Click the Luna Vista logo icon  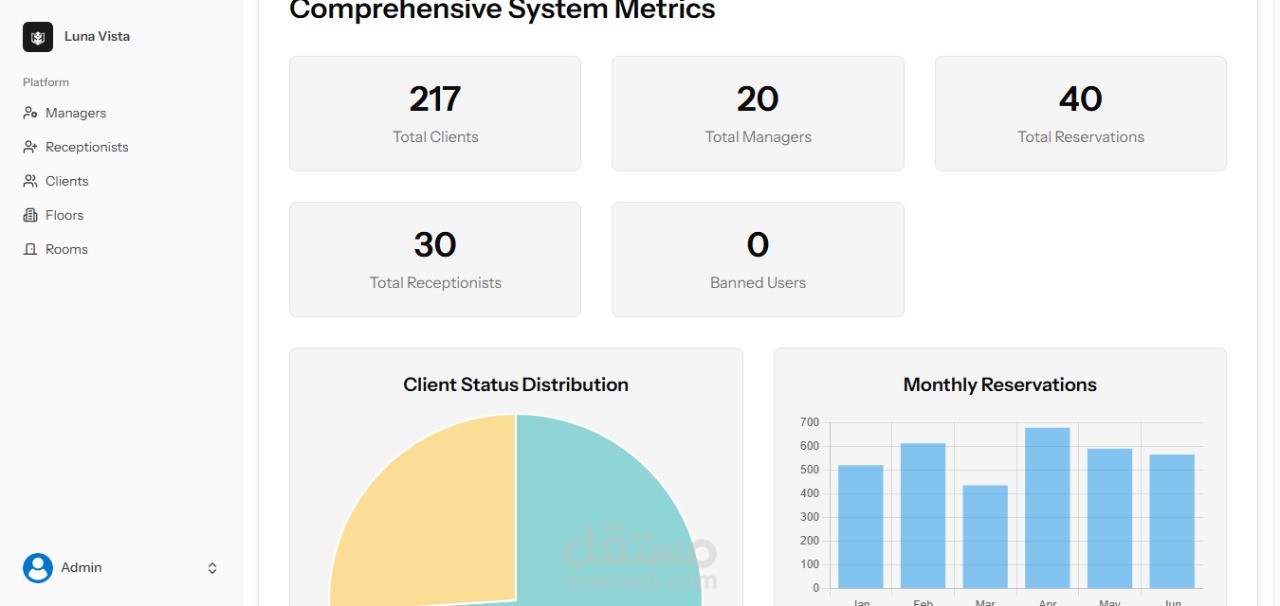(x=38, y=37)
